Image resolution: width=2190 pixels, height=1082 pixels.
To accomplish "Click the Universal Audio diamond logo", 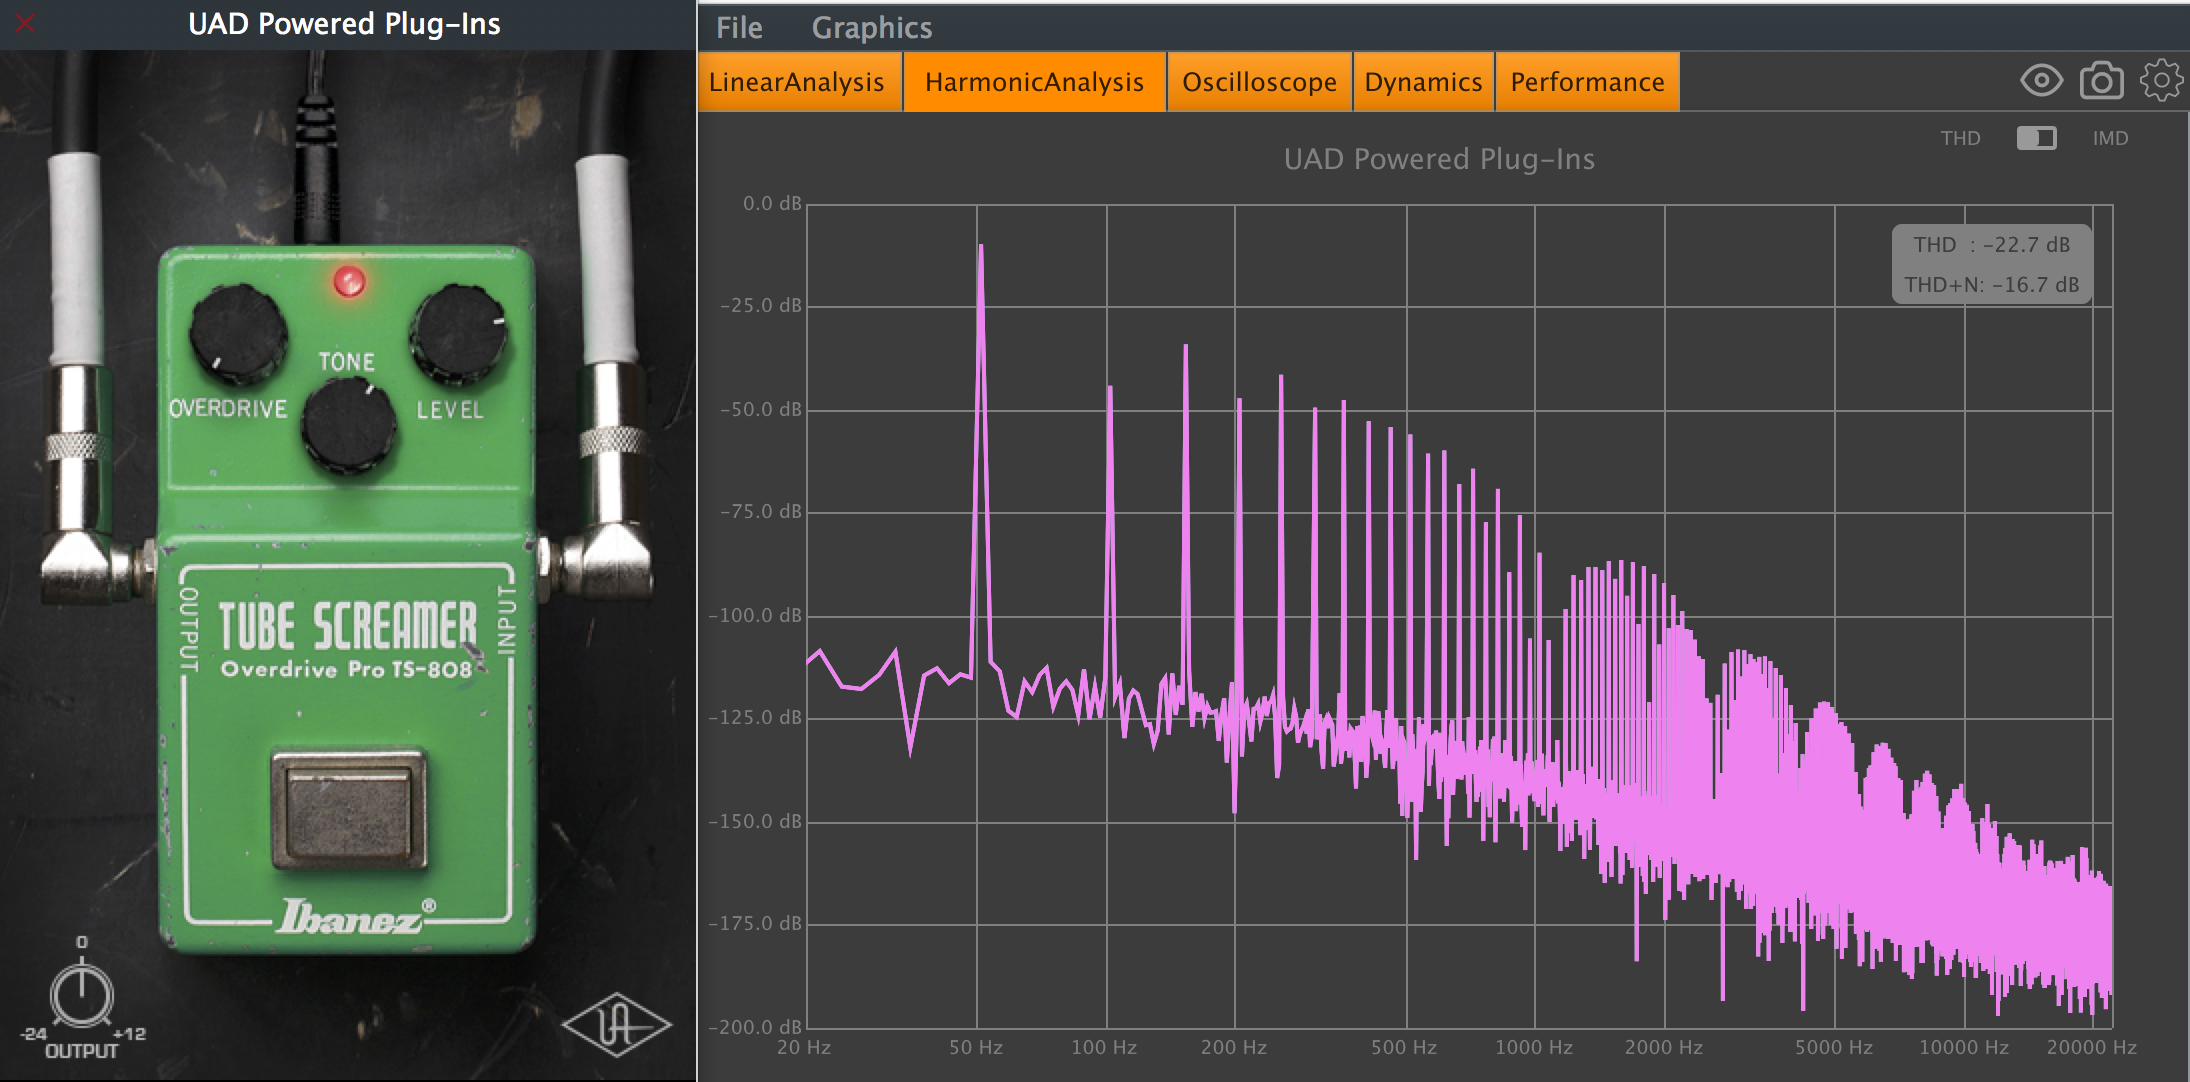I will coord(616,1024).
